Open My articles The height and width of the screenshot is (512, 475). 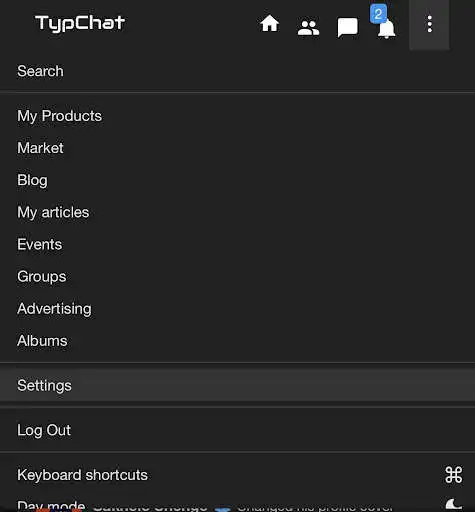(x=237, y=212)
